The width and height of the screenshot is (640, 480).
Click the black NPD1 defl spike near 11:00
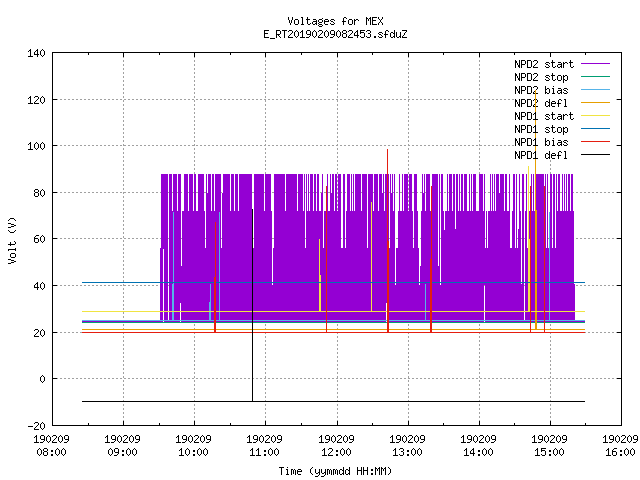click(252, 305)
